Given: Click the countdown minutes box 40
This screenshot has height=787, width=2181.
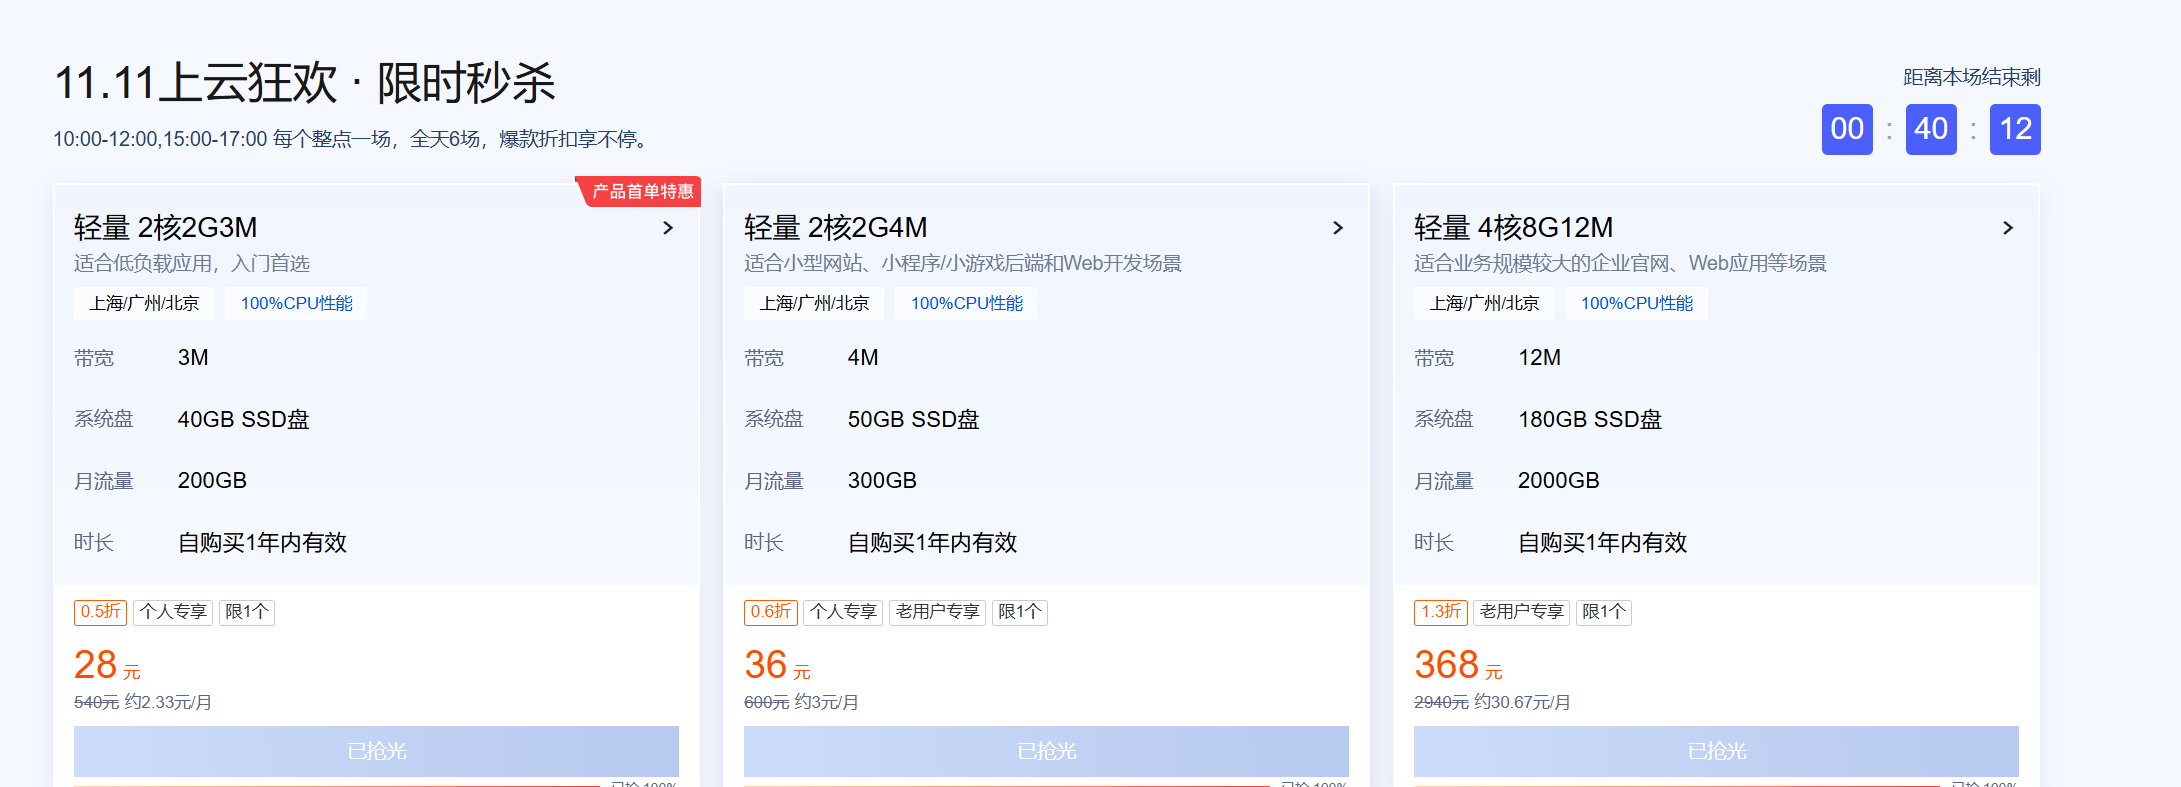Looking at the screenshot, I should [1931, 129].
